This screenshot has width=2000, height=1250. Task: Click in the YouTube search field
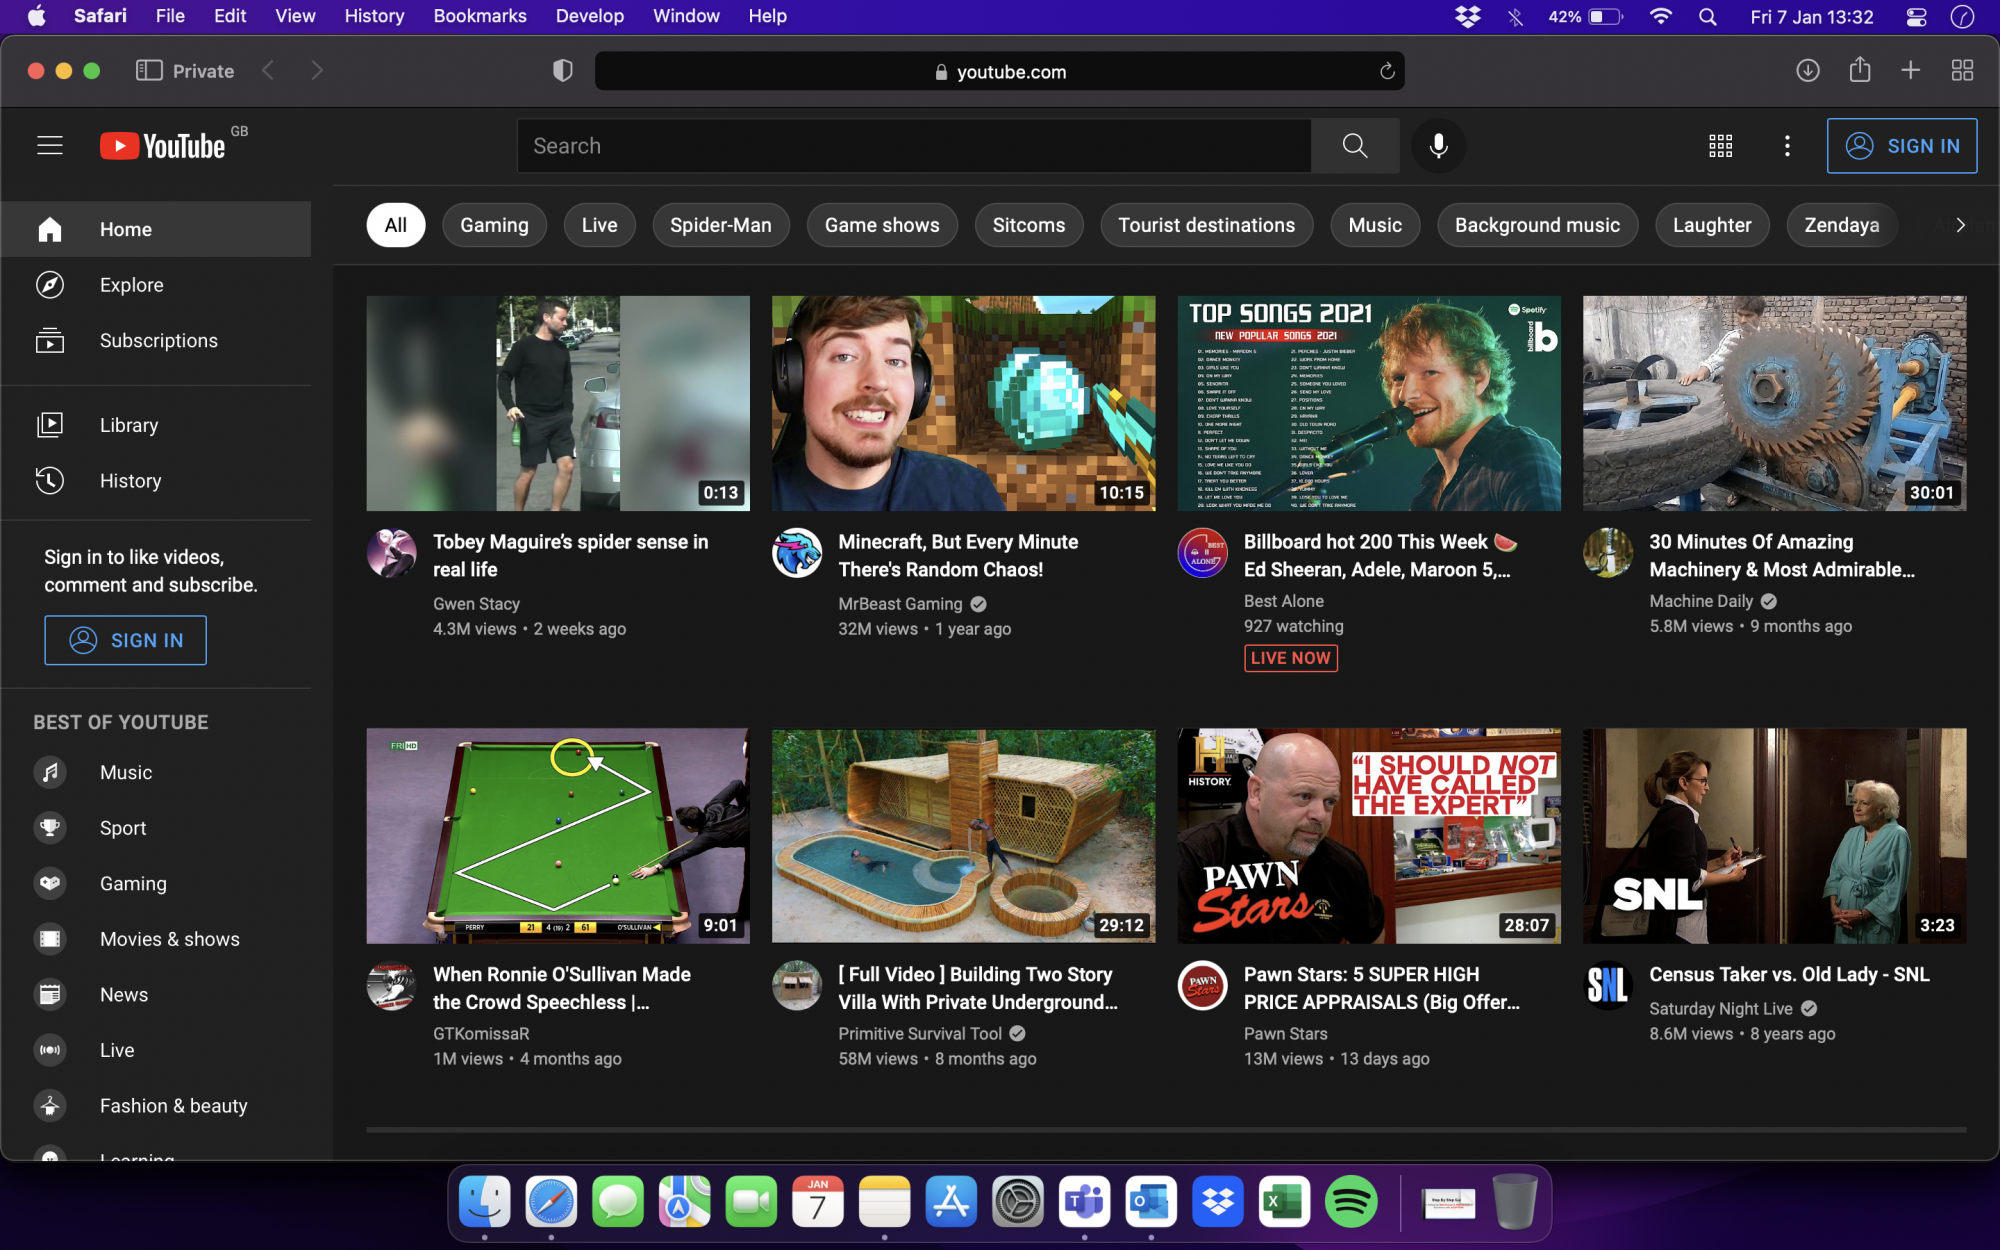point(913,146)
